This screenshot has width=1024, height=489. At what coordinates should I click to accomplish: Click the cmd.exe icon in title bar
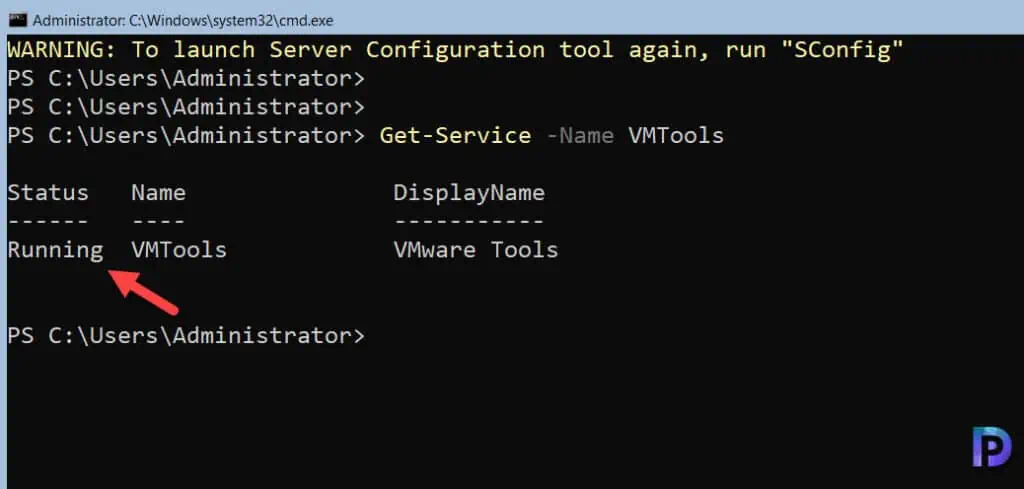[18, 20]
